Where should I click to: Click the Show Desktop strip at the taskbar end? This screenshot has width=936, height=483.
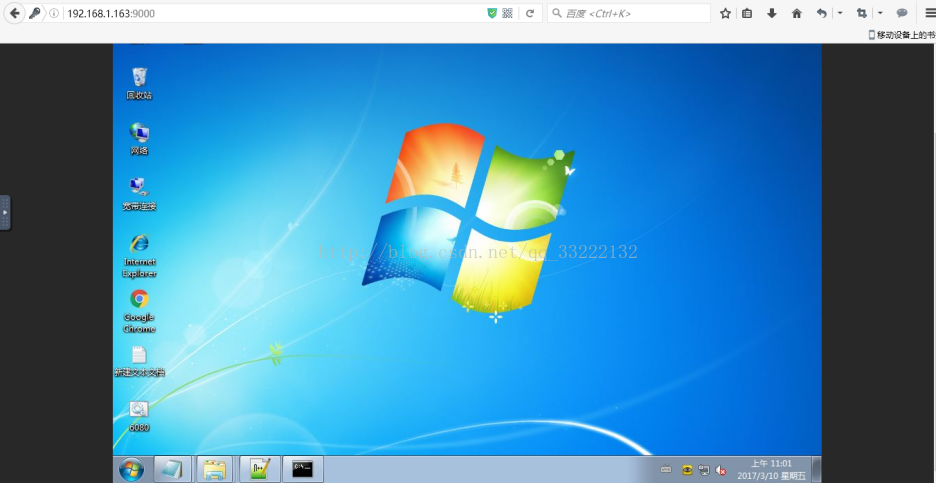click(x=817, y=469)
